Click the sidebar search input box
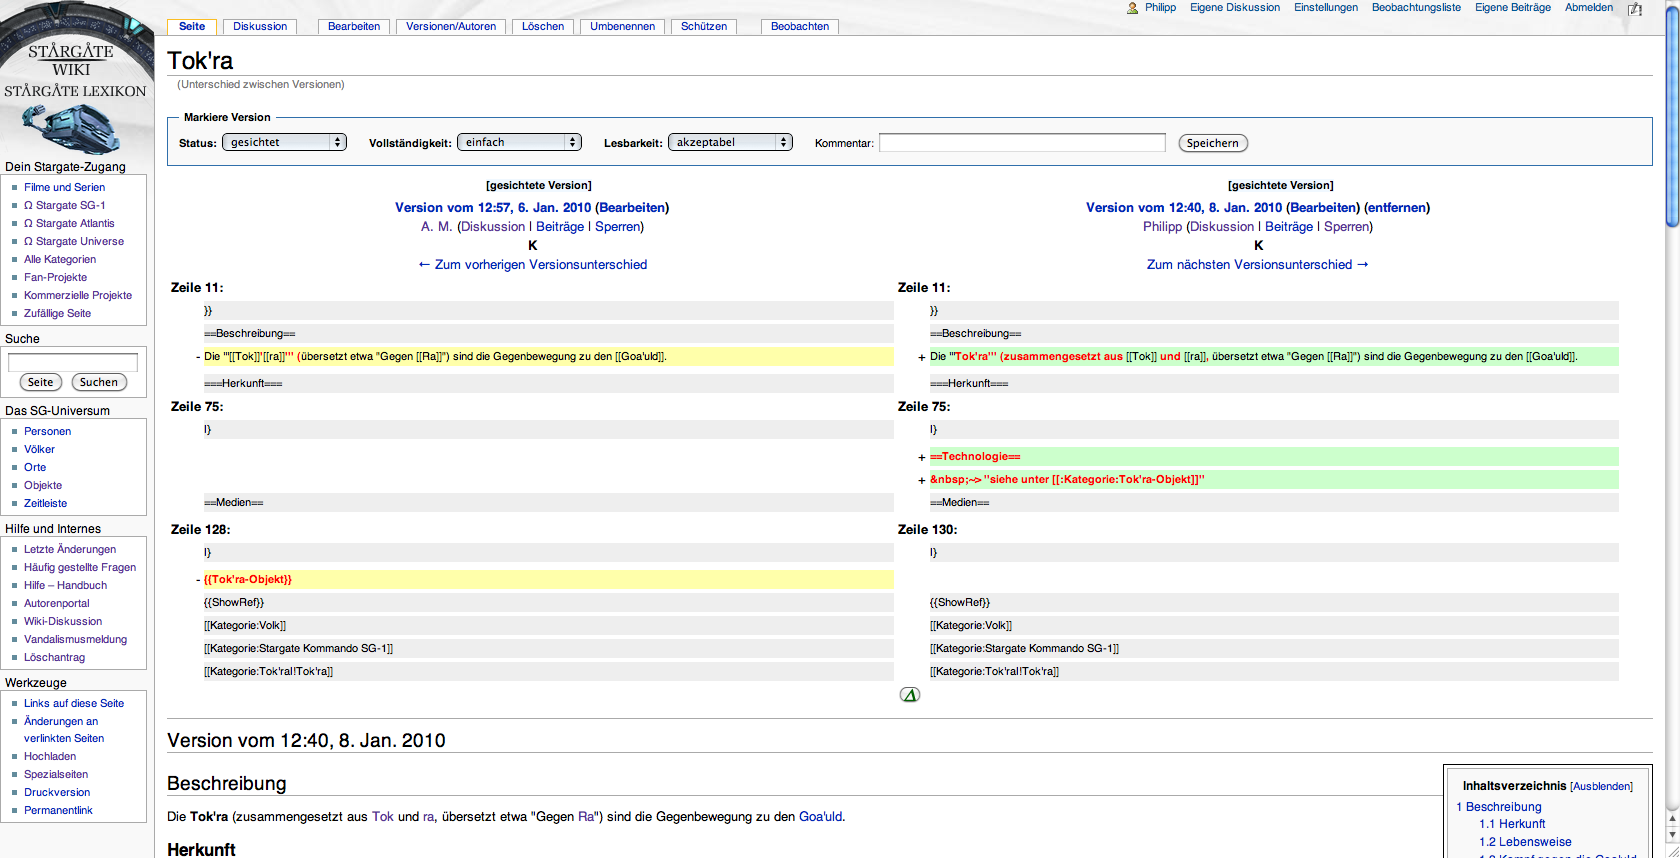 [73, 362]
